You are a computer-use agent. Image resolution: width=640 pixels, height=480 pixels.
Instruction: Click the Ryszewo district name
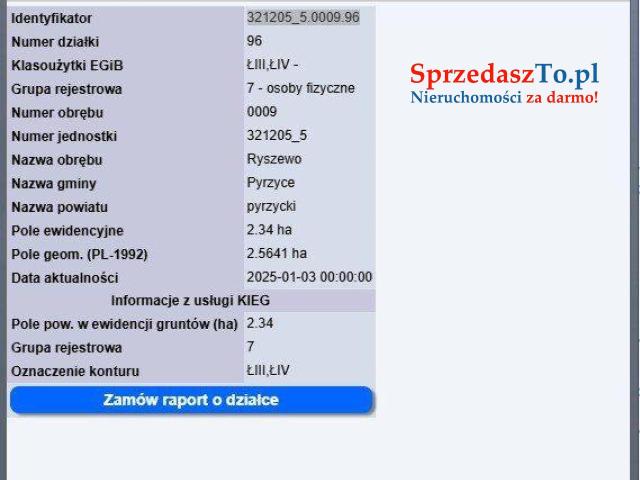pos(274,159)
